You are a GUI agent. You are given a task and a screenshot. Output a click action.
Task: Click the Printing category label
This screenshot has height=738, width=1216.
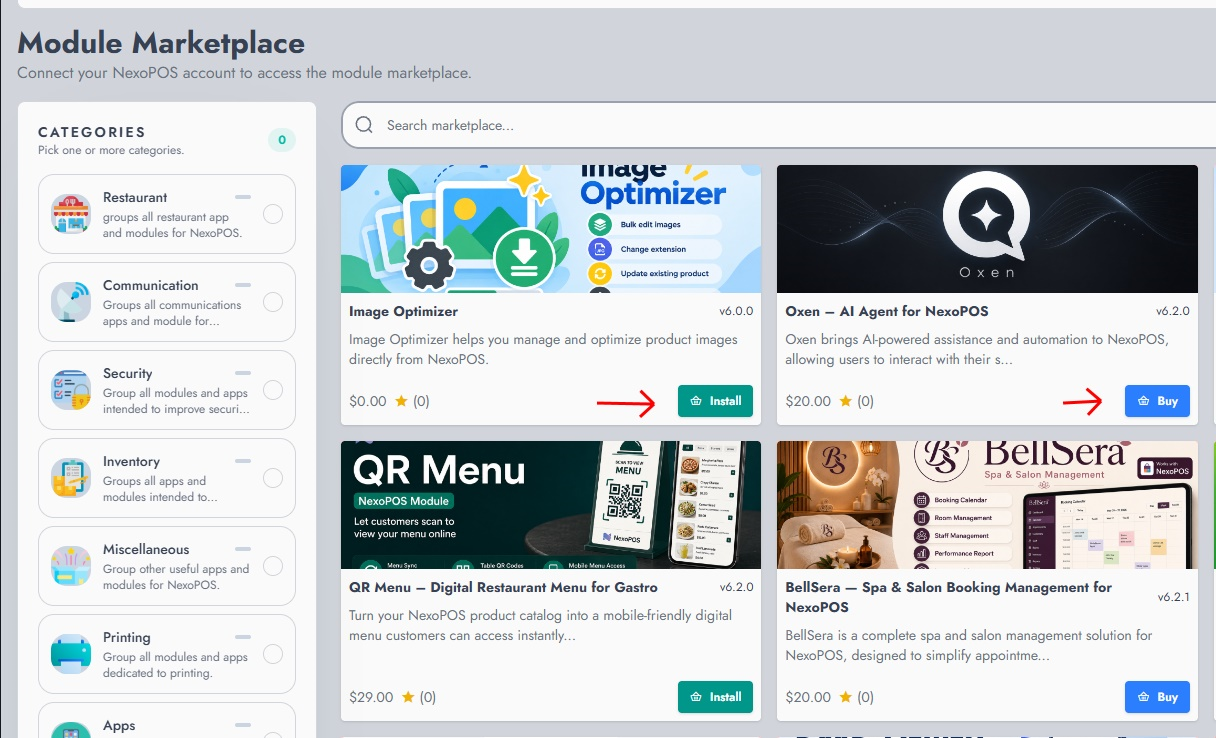[127, 638]
